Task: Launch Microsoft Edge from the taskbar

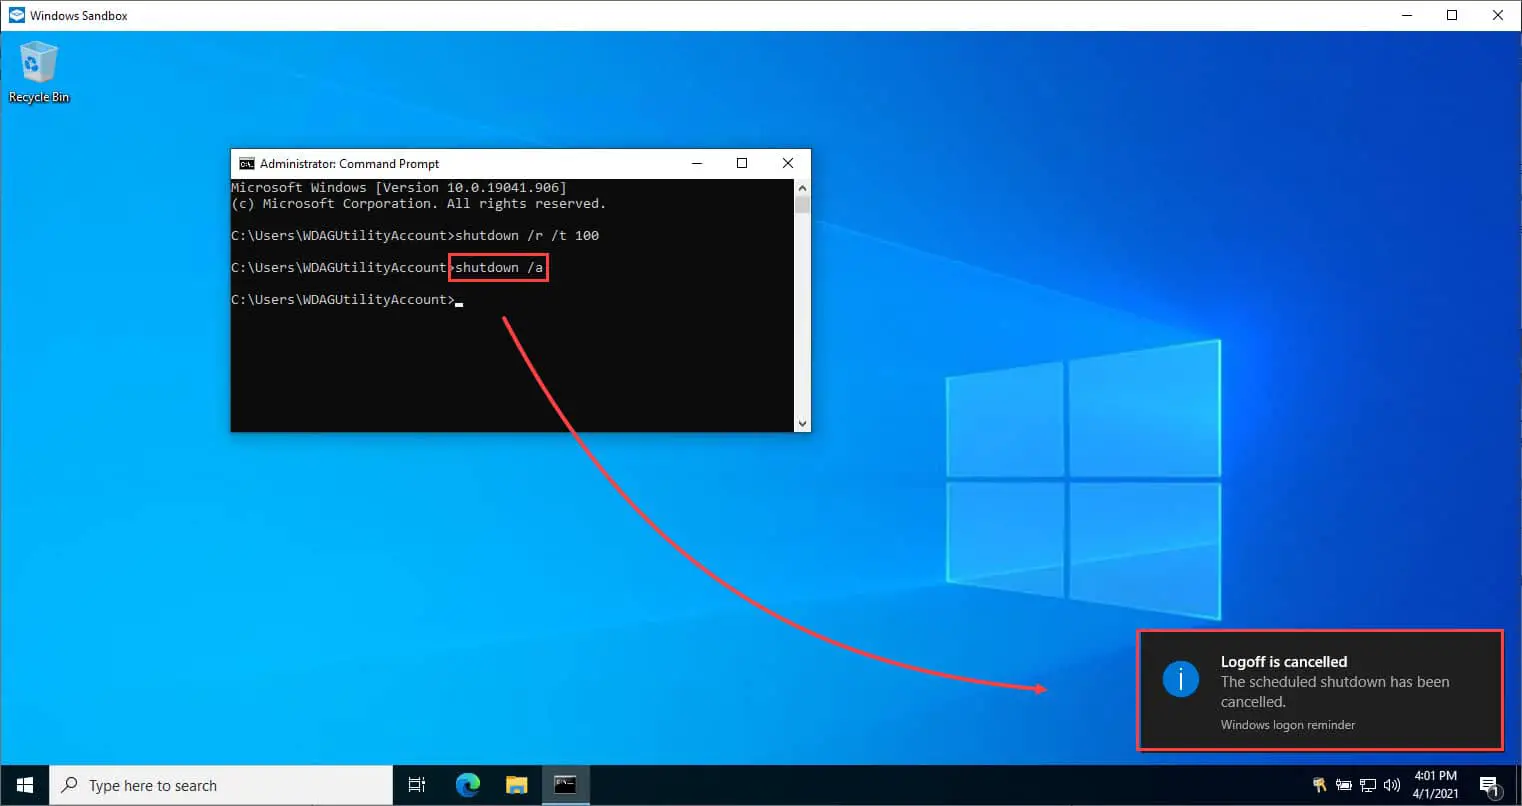Action: 467,785
